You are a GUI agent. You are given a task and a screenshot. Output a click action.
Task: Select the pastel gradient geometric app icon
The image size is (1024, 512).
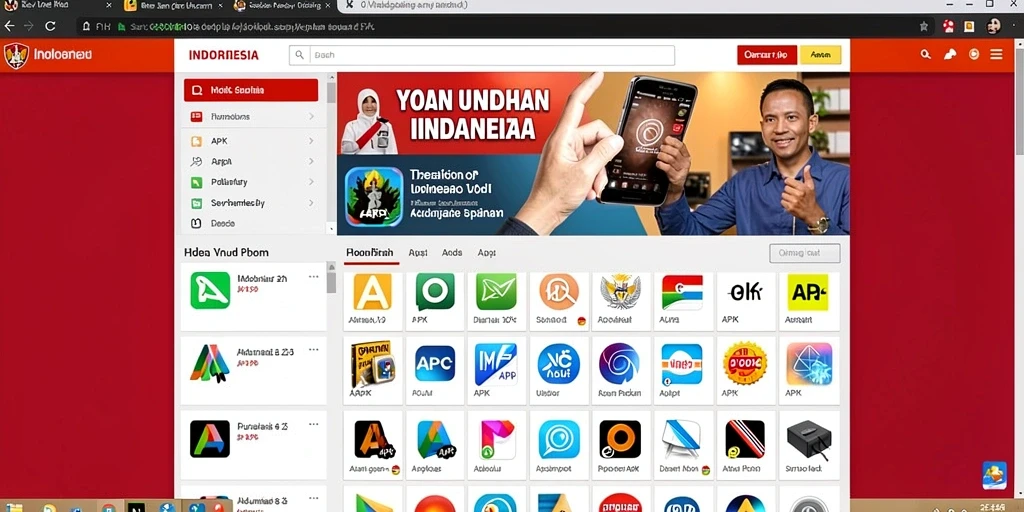click(x=809, y=364)
